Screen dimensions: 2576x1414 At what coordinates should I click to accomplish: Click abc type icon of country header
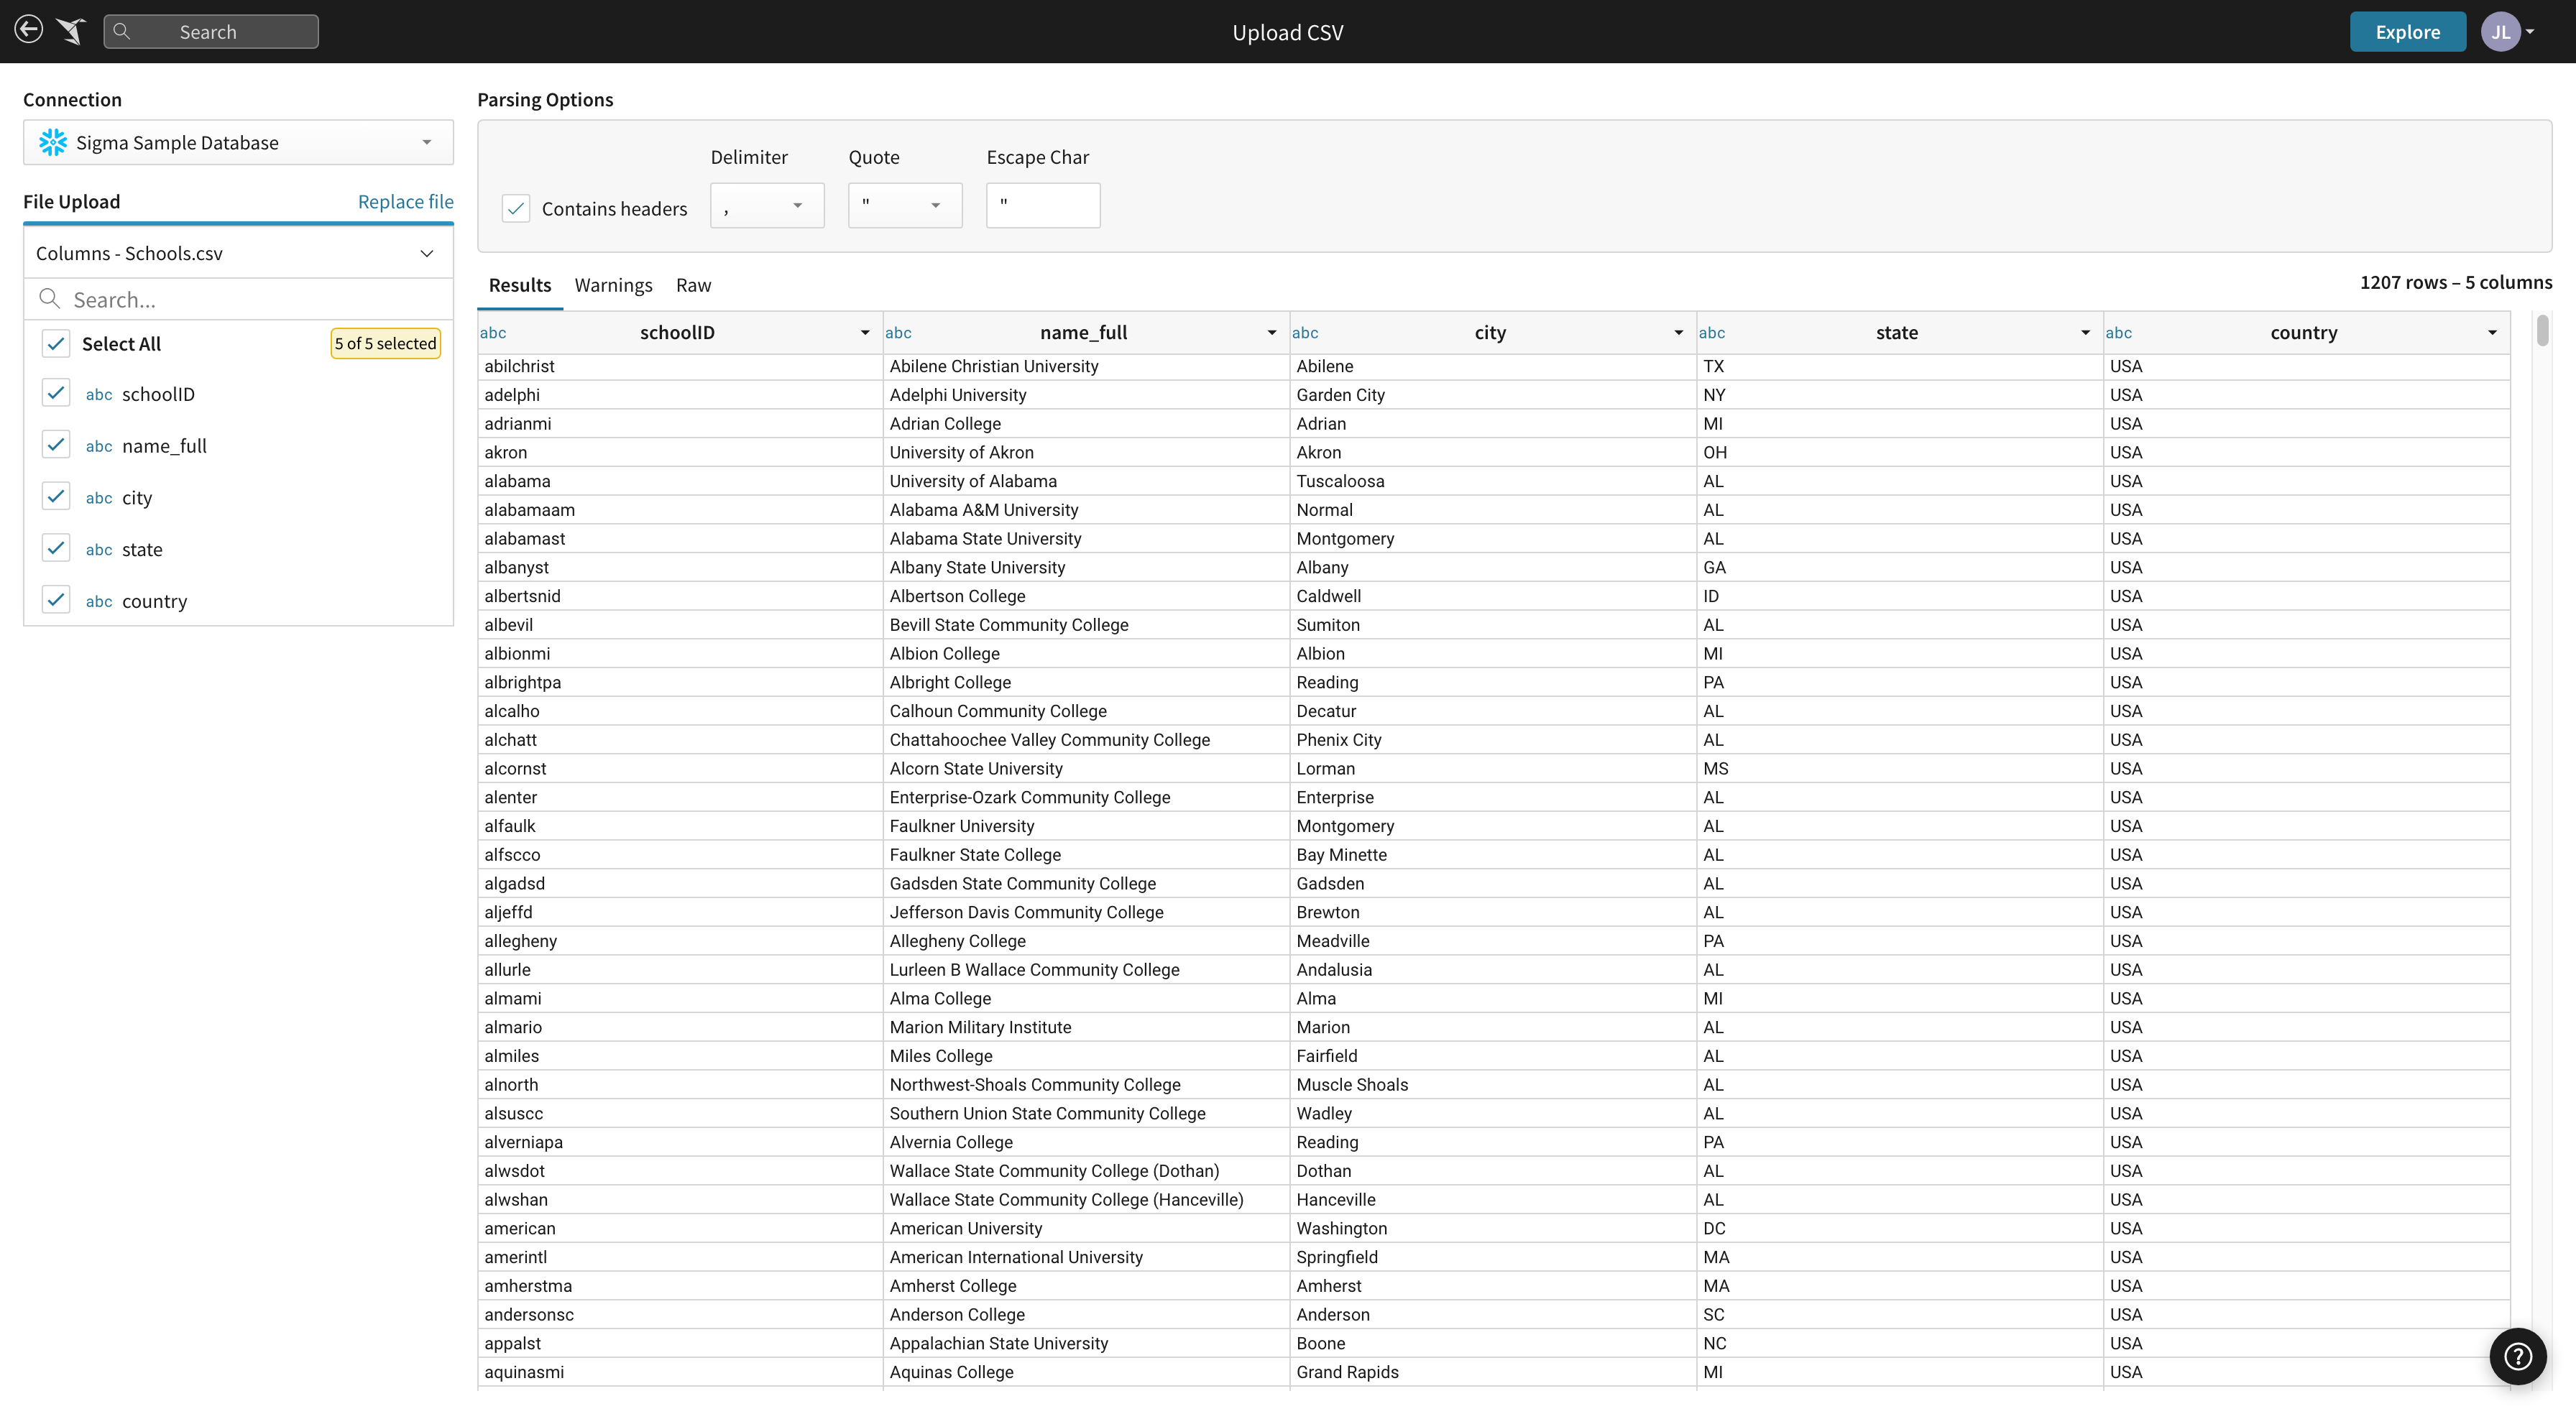pos(2118,332)
